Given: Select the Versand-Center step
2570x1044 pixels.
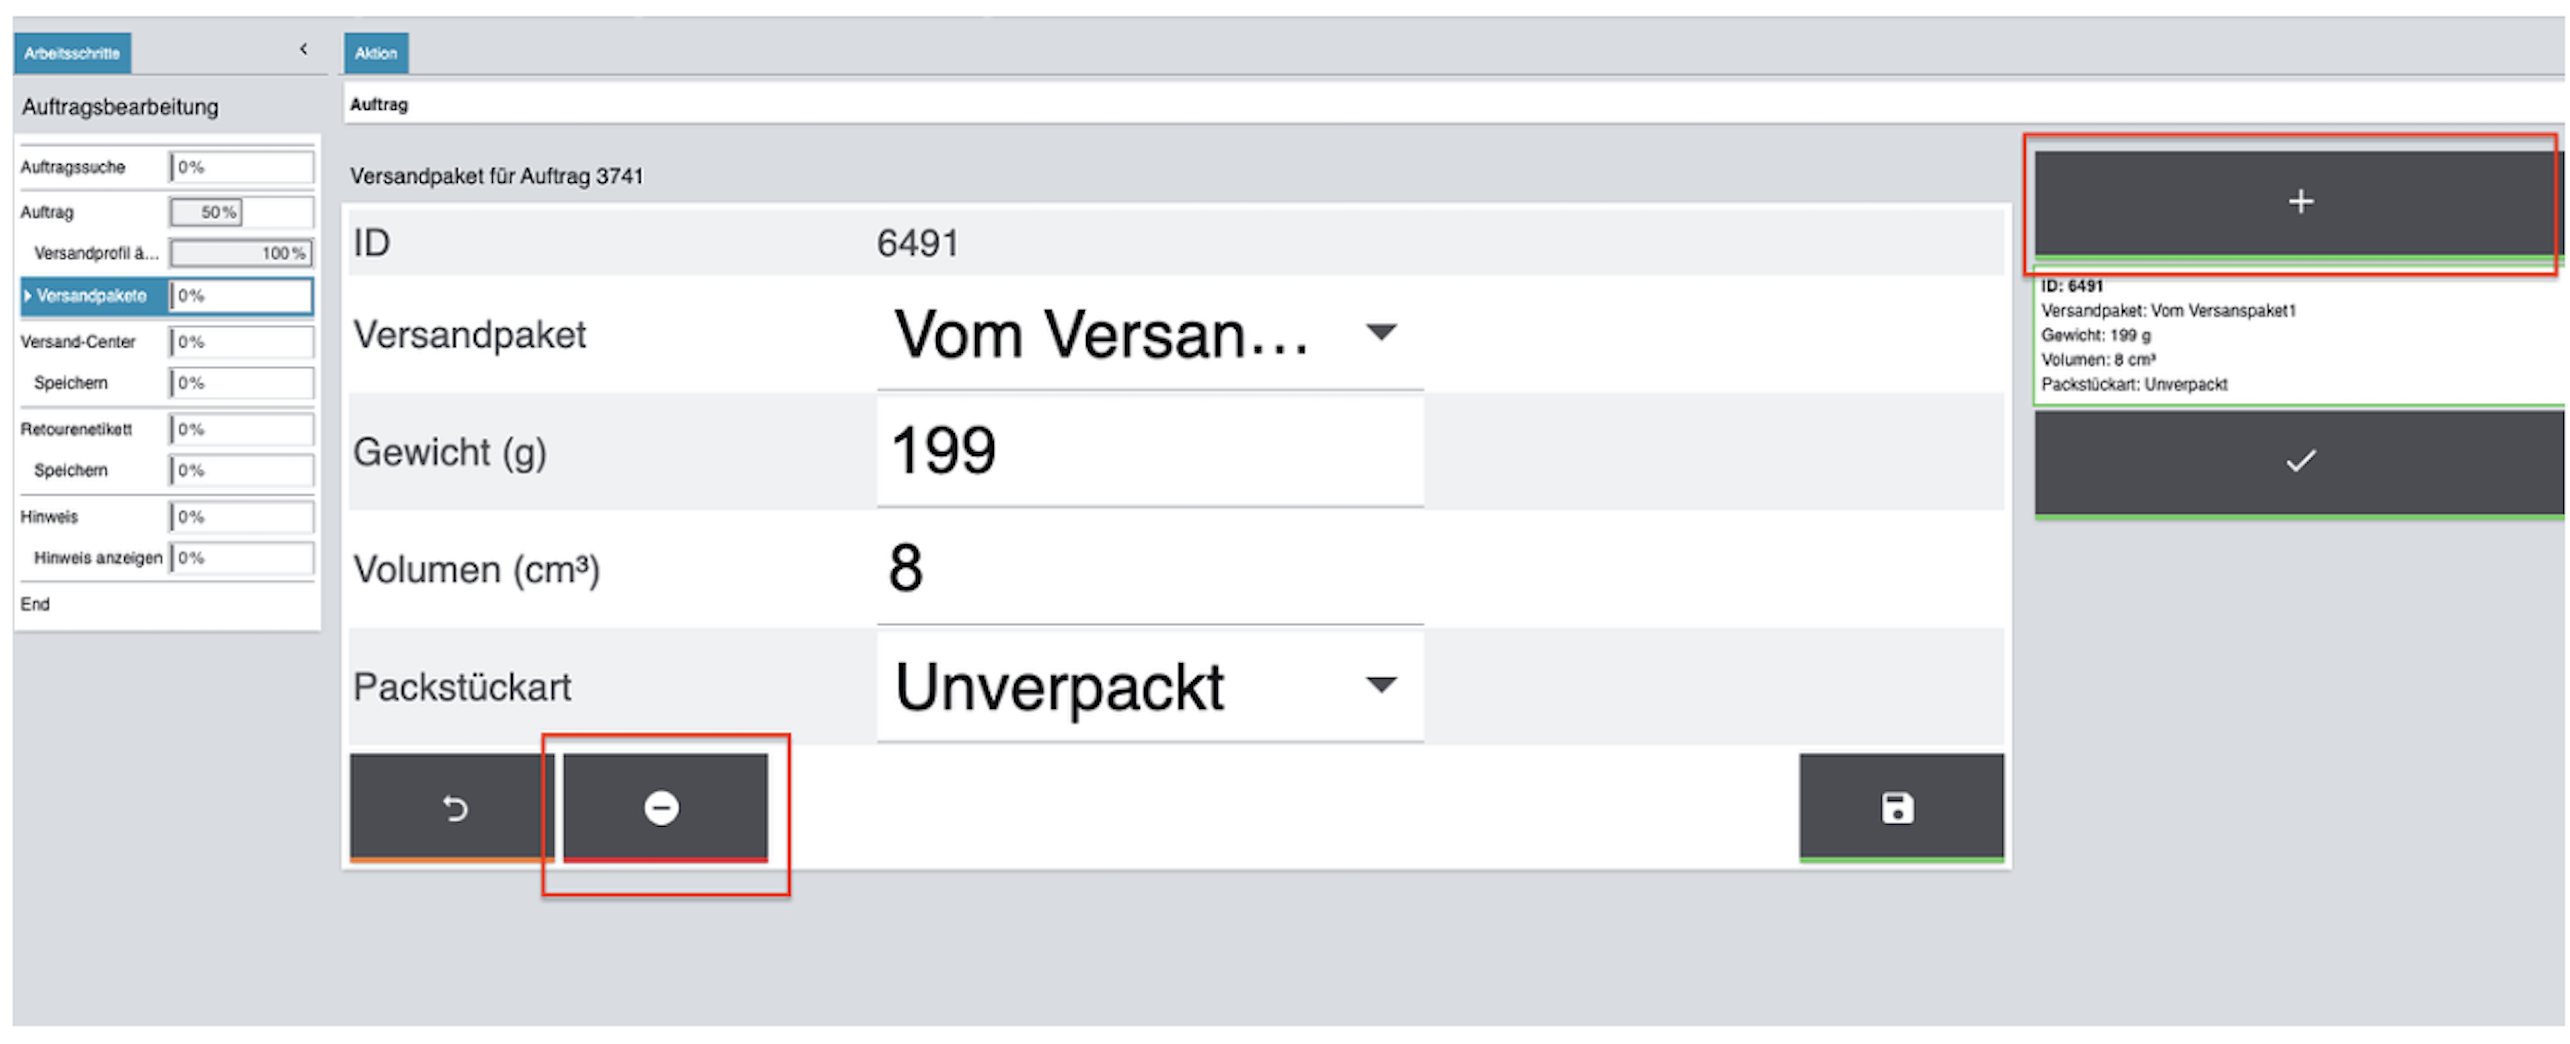Looking at the screenshot, I should (78, 342).
